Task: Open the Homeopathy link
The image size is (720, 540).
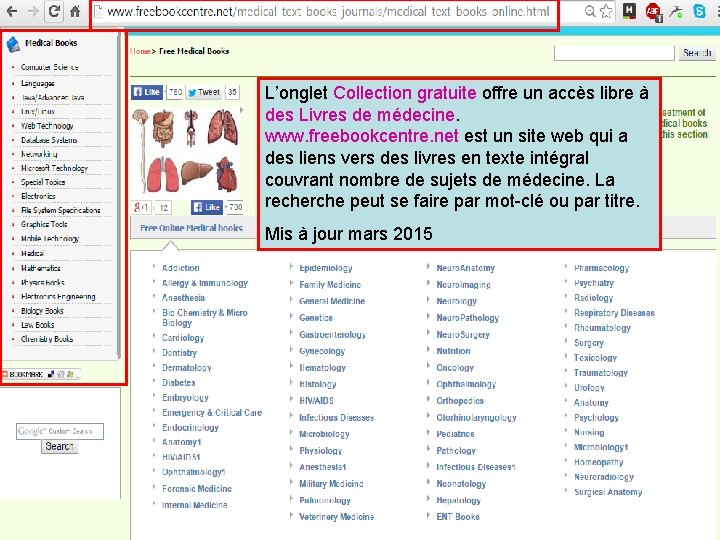Action: pyautogui.click(x=598, y=462)
